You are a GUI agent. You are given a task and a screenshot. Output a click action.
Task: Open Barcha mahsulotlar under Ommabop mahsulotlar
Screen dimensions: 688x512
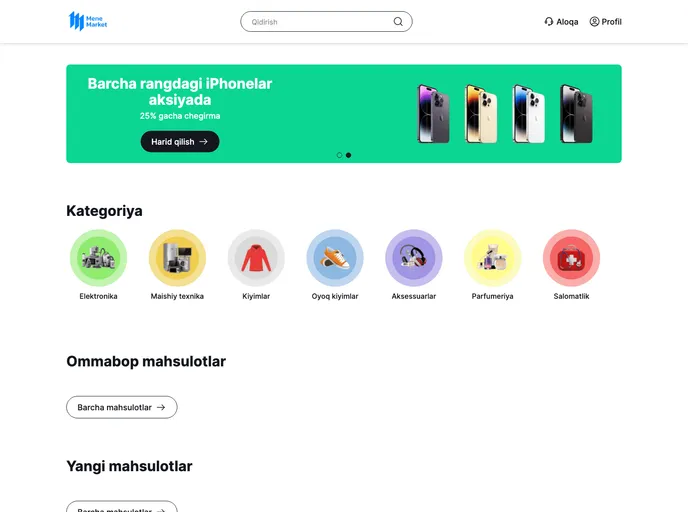click(x=122, y=407)
